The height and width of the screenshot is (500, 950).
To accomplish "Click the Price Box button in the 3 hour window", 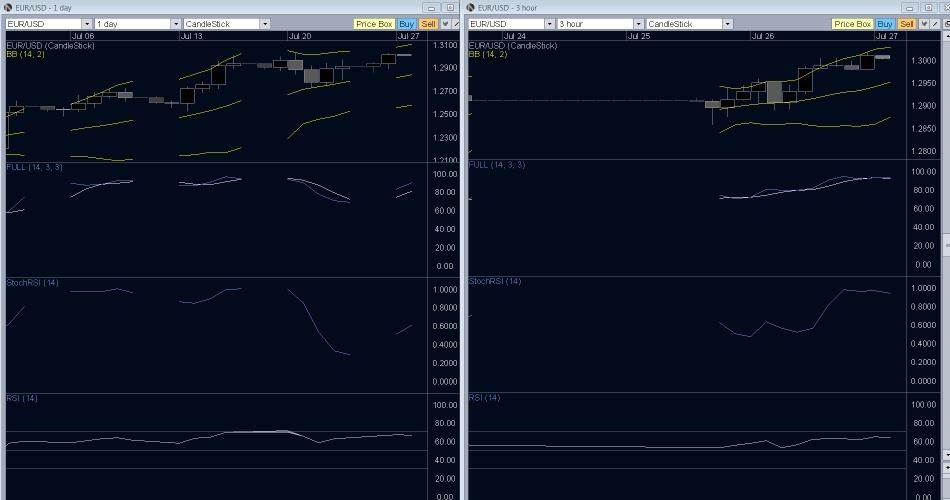I will (852, 24).
